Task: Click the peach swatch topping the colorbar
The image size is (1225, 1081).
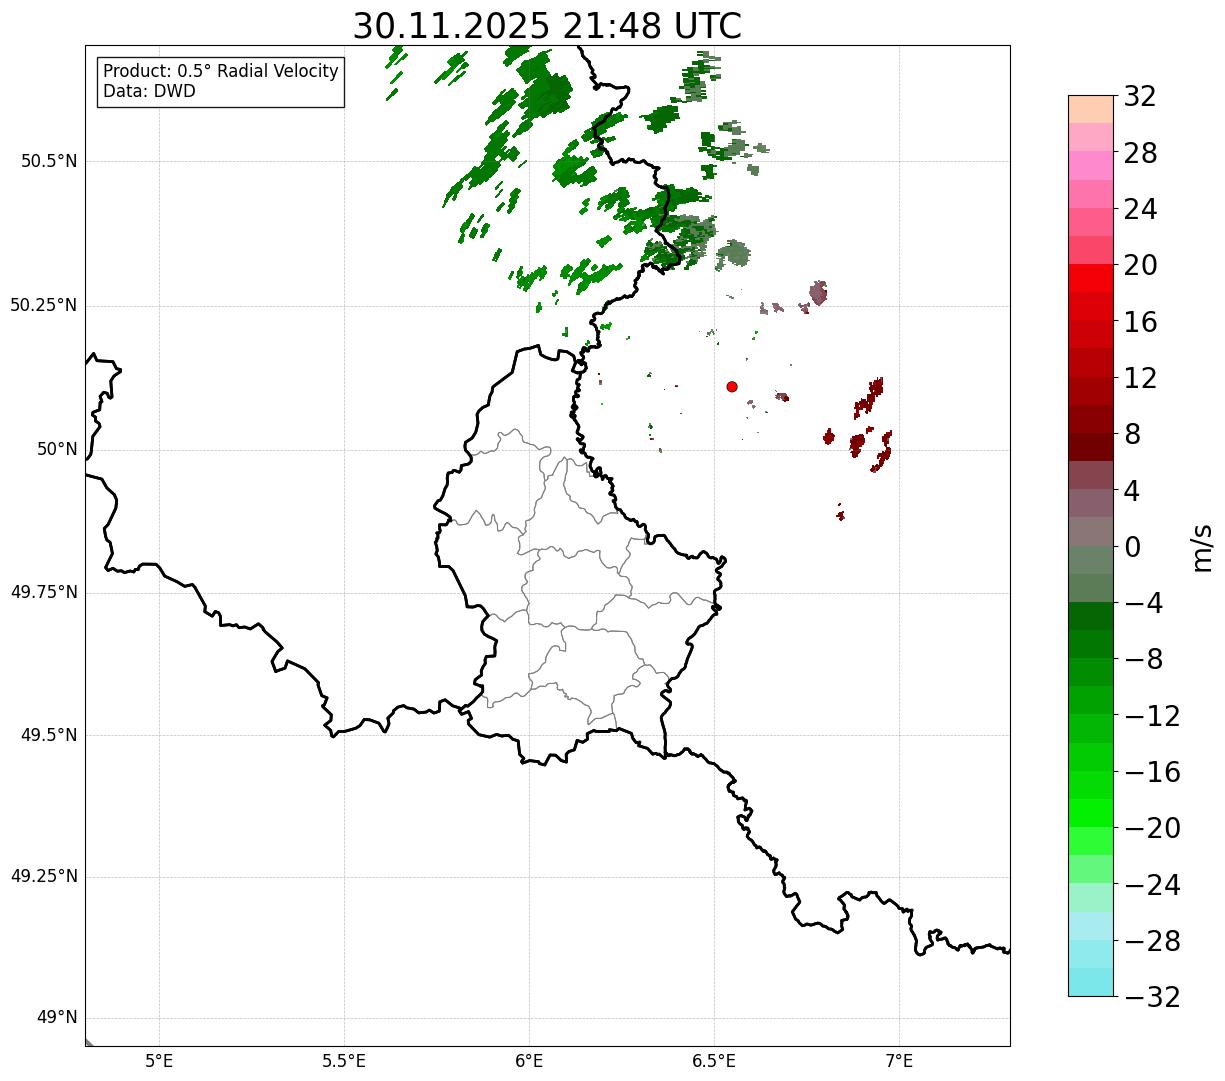Action: coord(1091,109)
